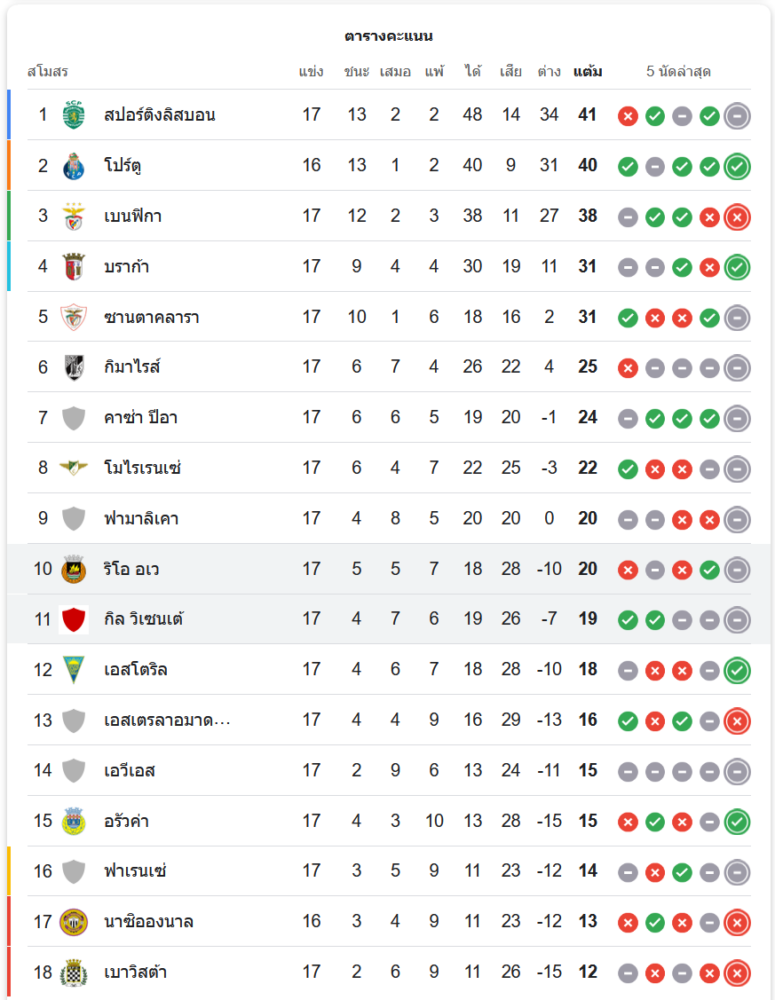Click the red Gil Vicente crest
775x1000 pixels.
pyautogui.click(x=74, y=619)
